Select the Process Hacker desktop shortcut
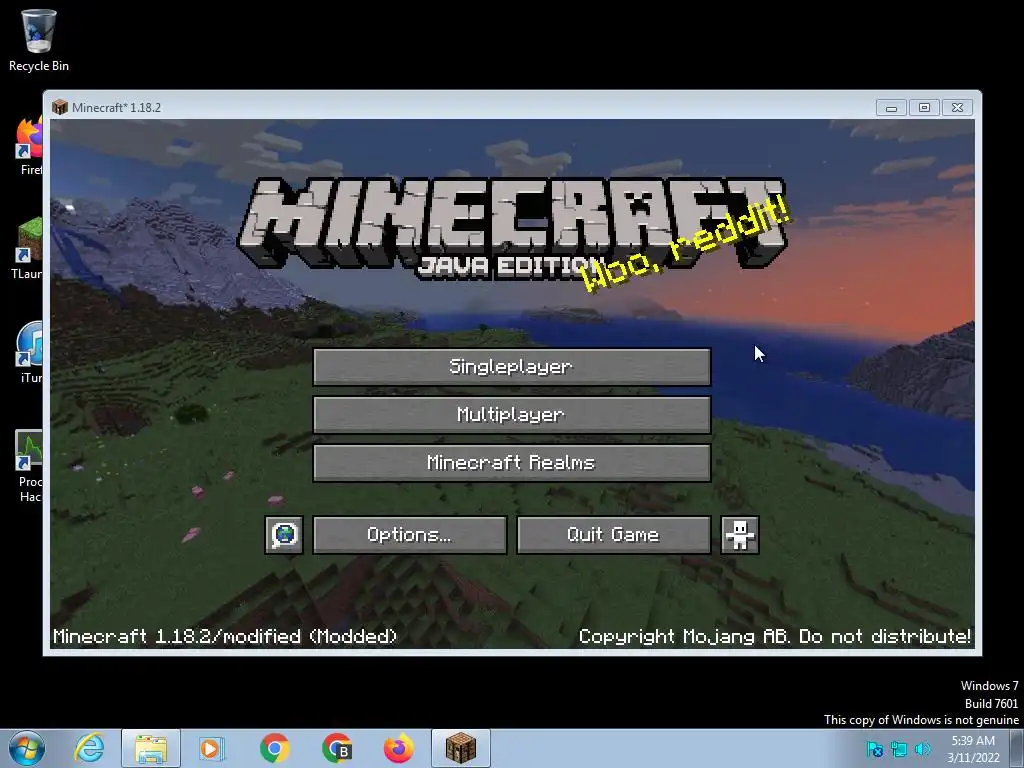 [29, 466]
